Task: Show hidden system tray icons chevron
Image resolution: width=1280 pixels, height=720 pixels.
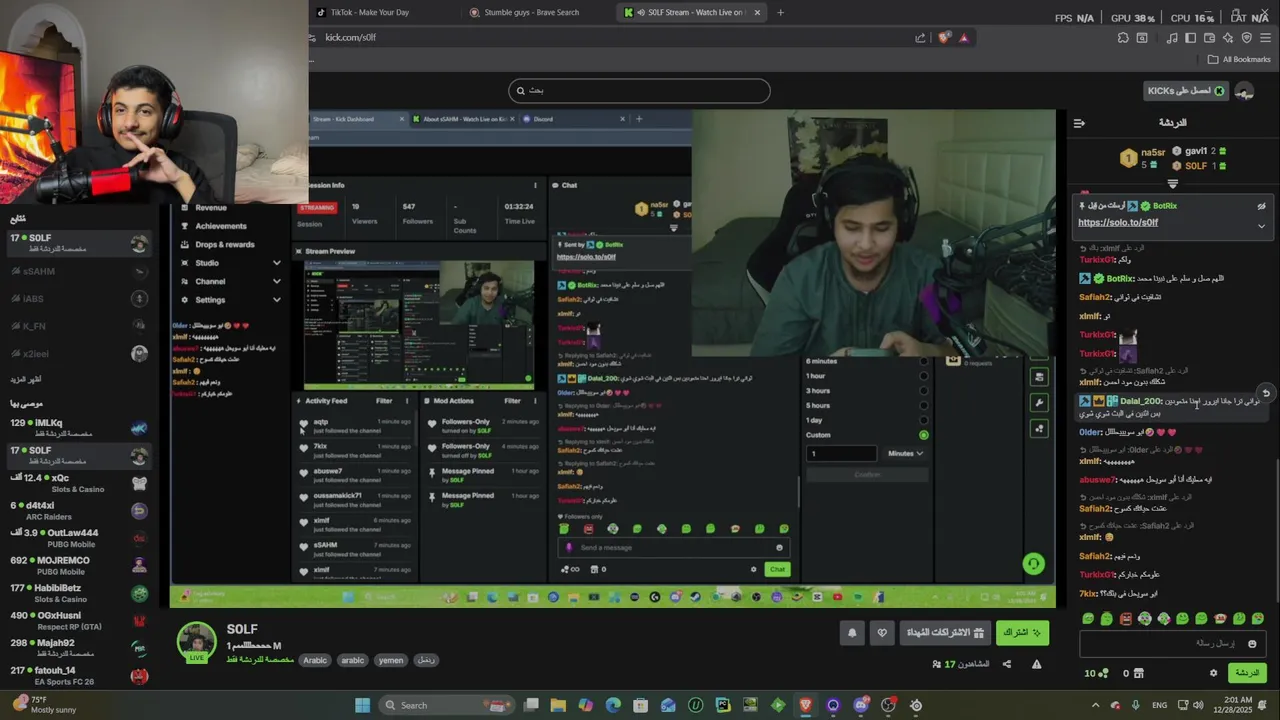Action: click(1095, 705)
